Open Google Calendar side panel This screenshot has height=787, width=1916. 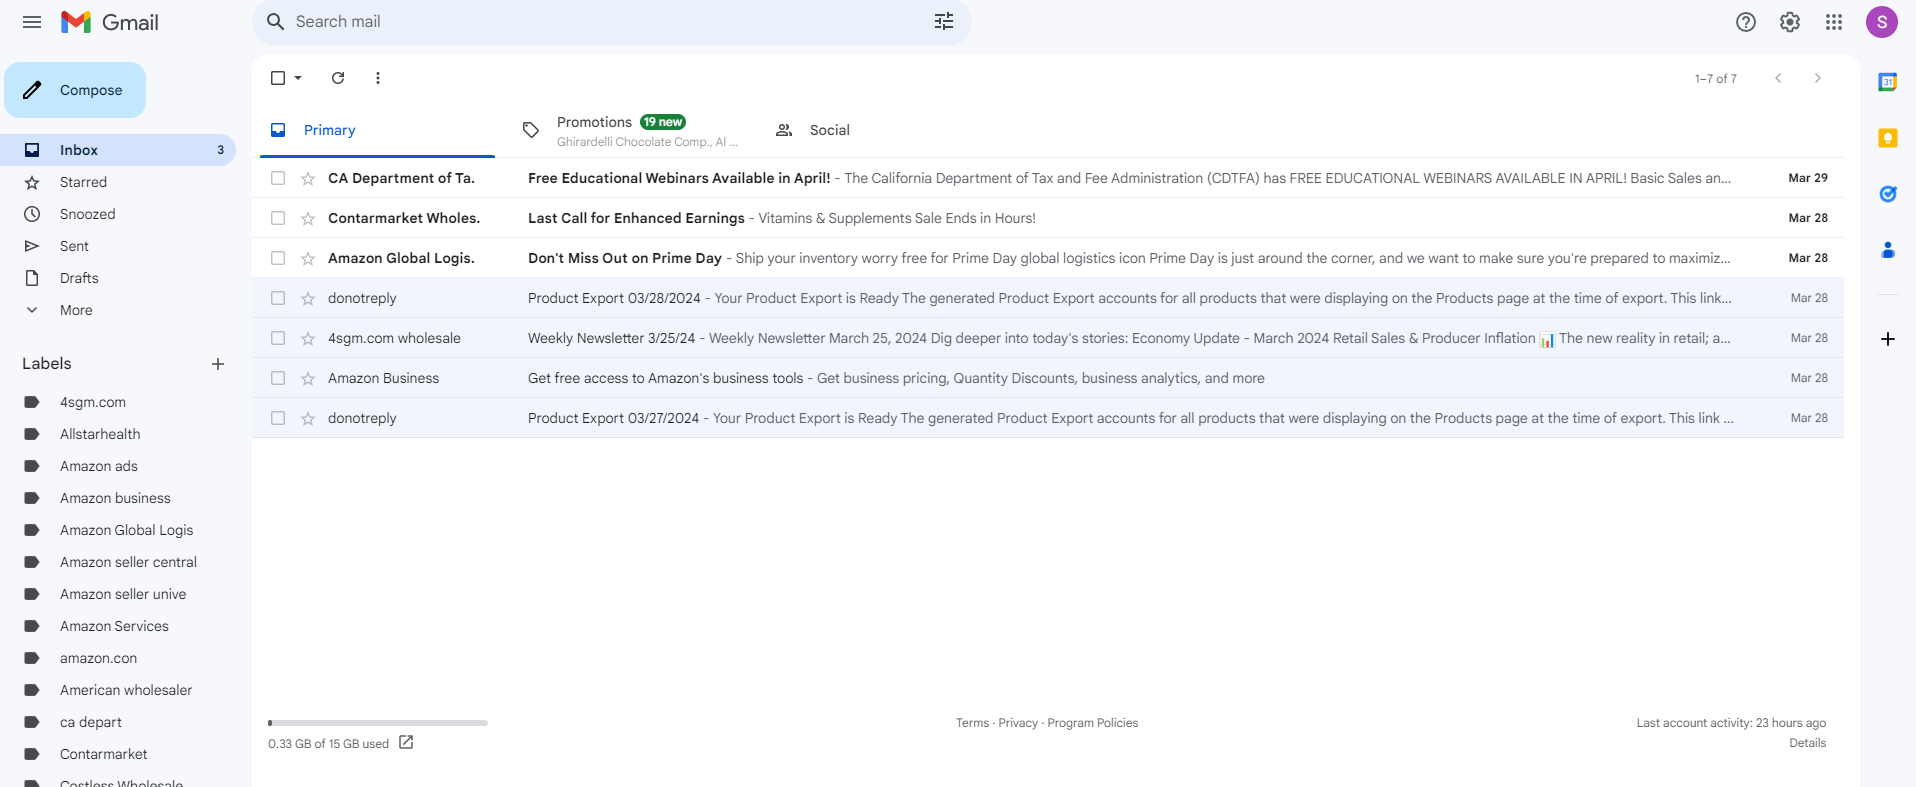tap(1888, 82)
